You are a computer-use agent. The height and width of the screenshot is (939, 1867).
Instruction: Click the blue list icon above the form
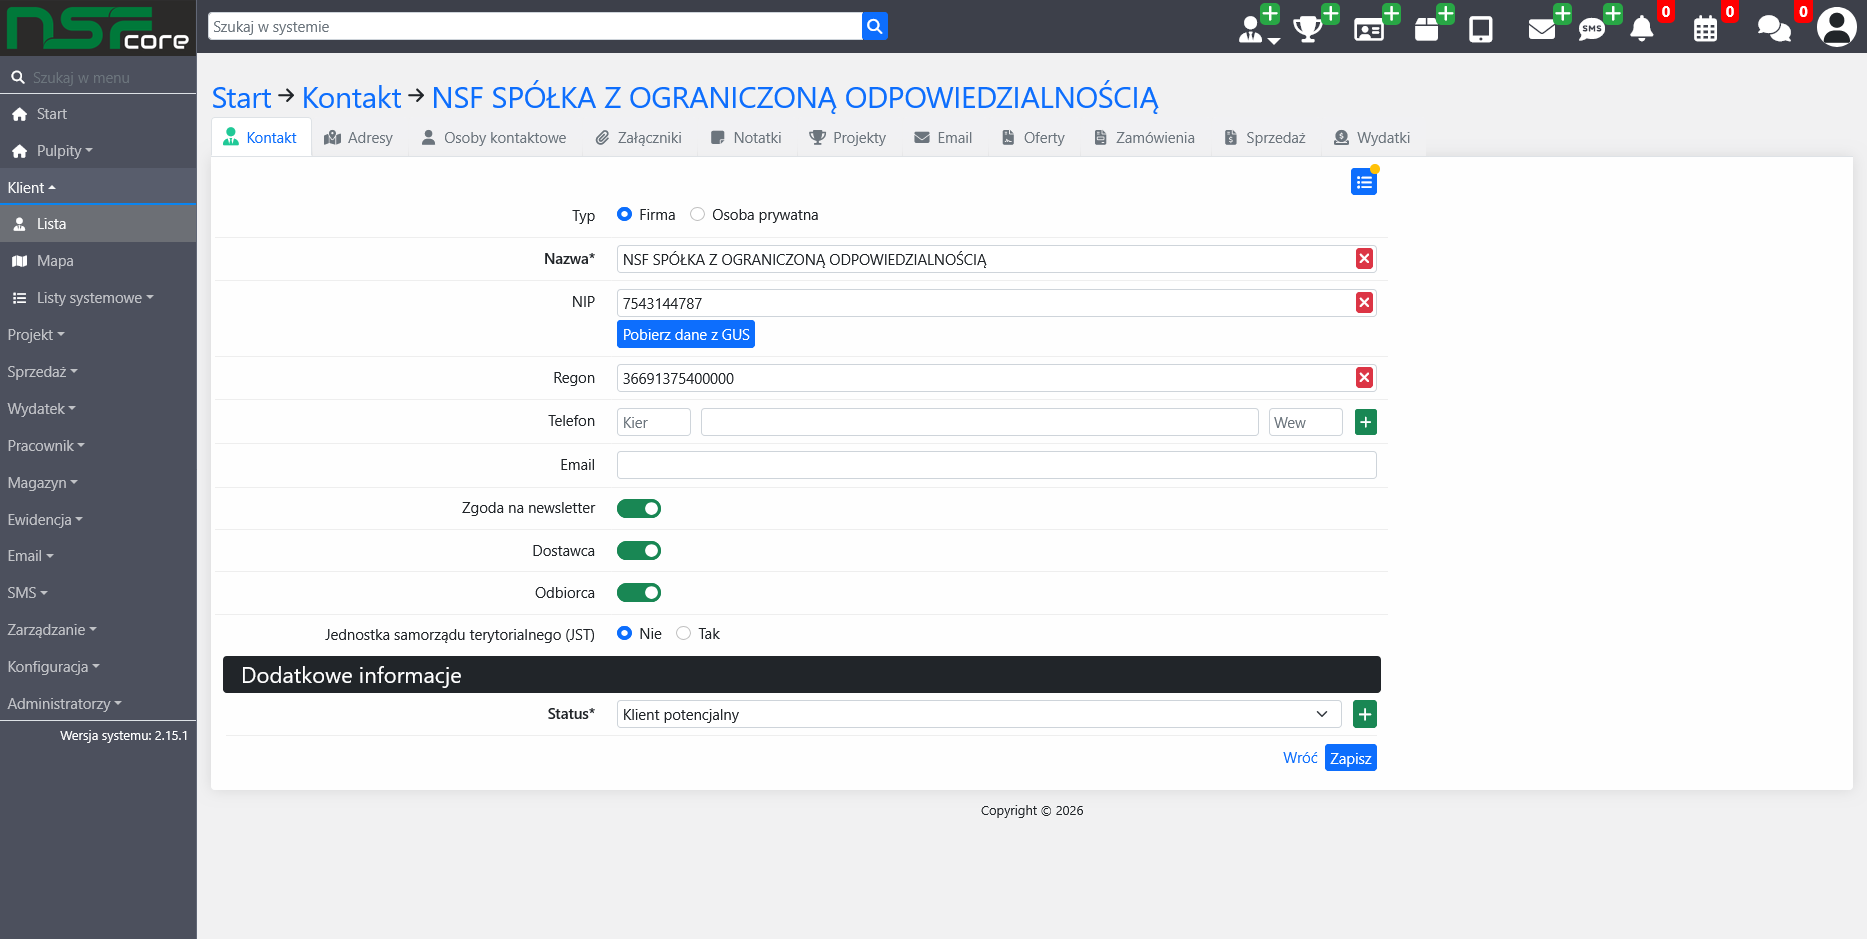click(x=1364, y=182)
